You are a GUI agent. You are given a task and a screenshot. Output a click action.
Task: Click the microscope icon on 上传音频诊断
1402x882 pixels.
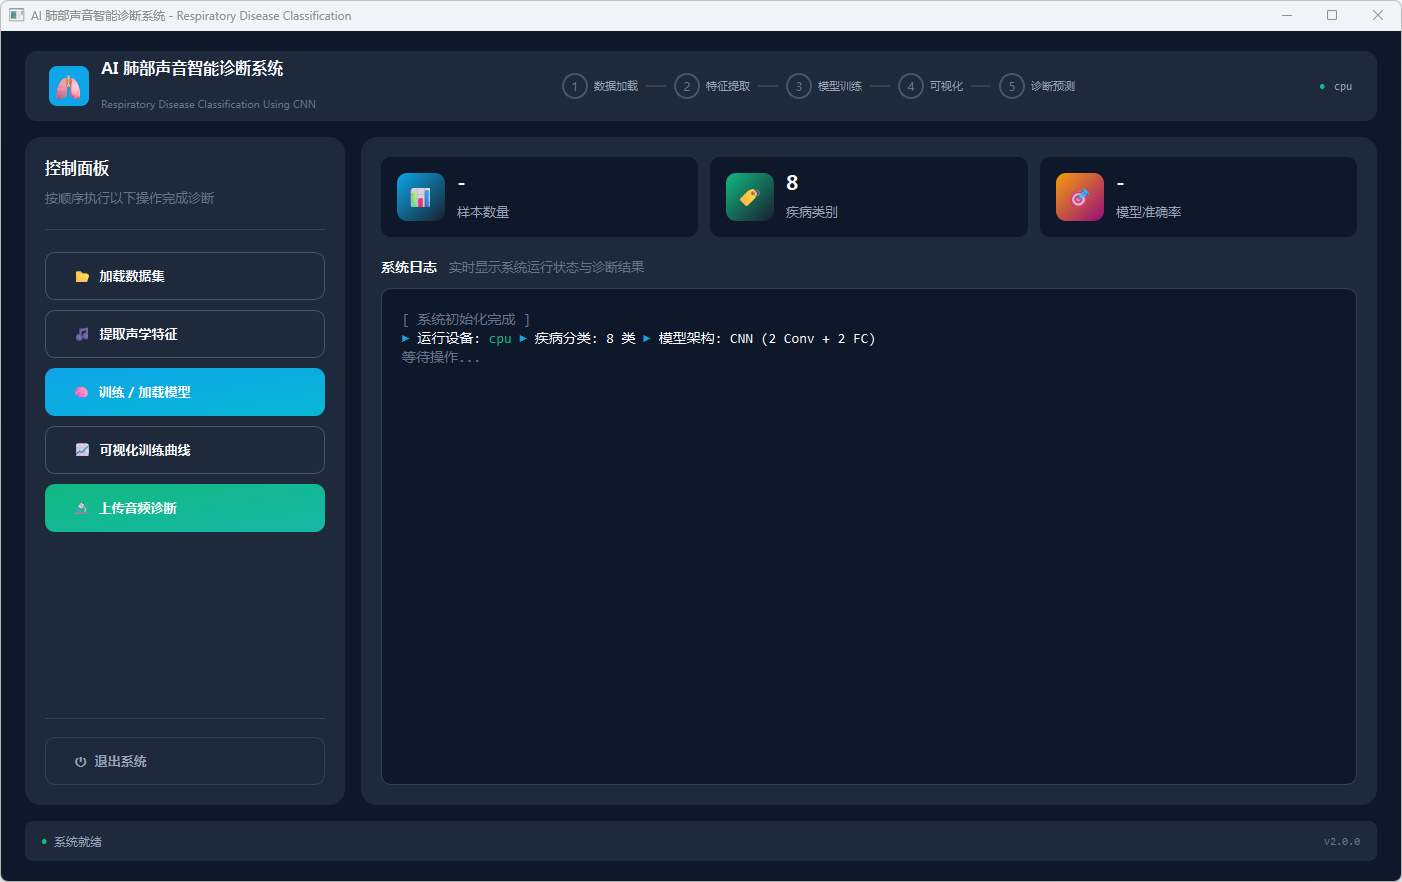82,509
